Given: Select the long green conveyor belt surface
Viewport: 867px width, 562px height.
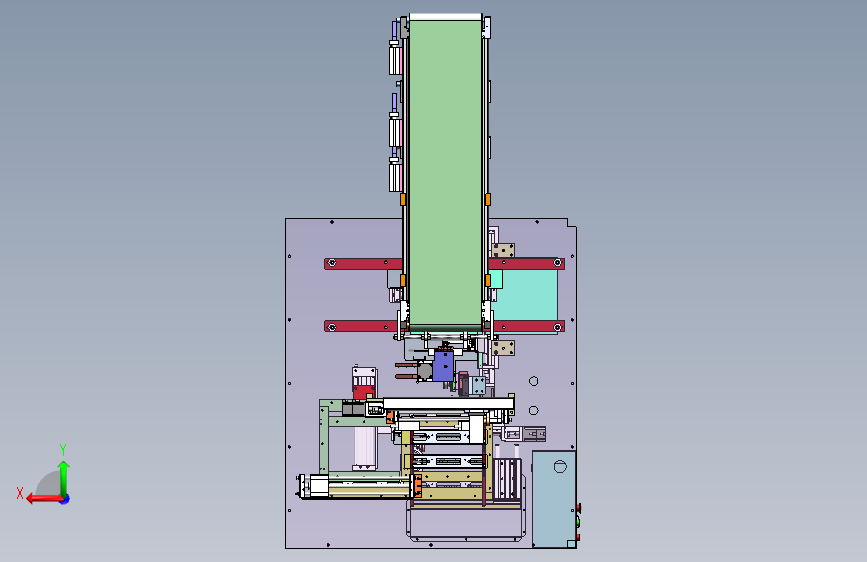Looking at the screenshot, I should pos(445,173).
